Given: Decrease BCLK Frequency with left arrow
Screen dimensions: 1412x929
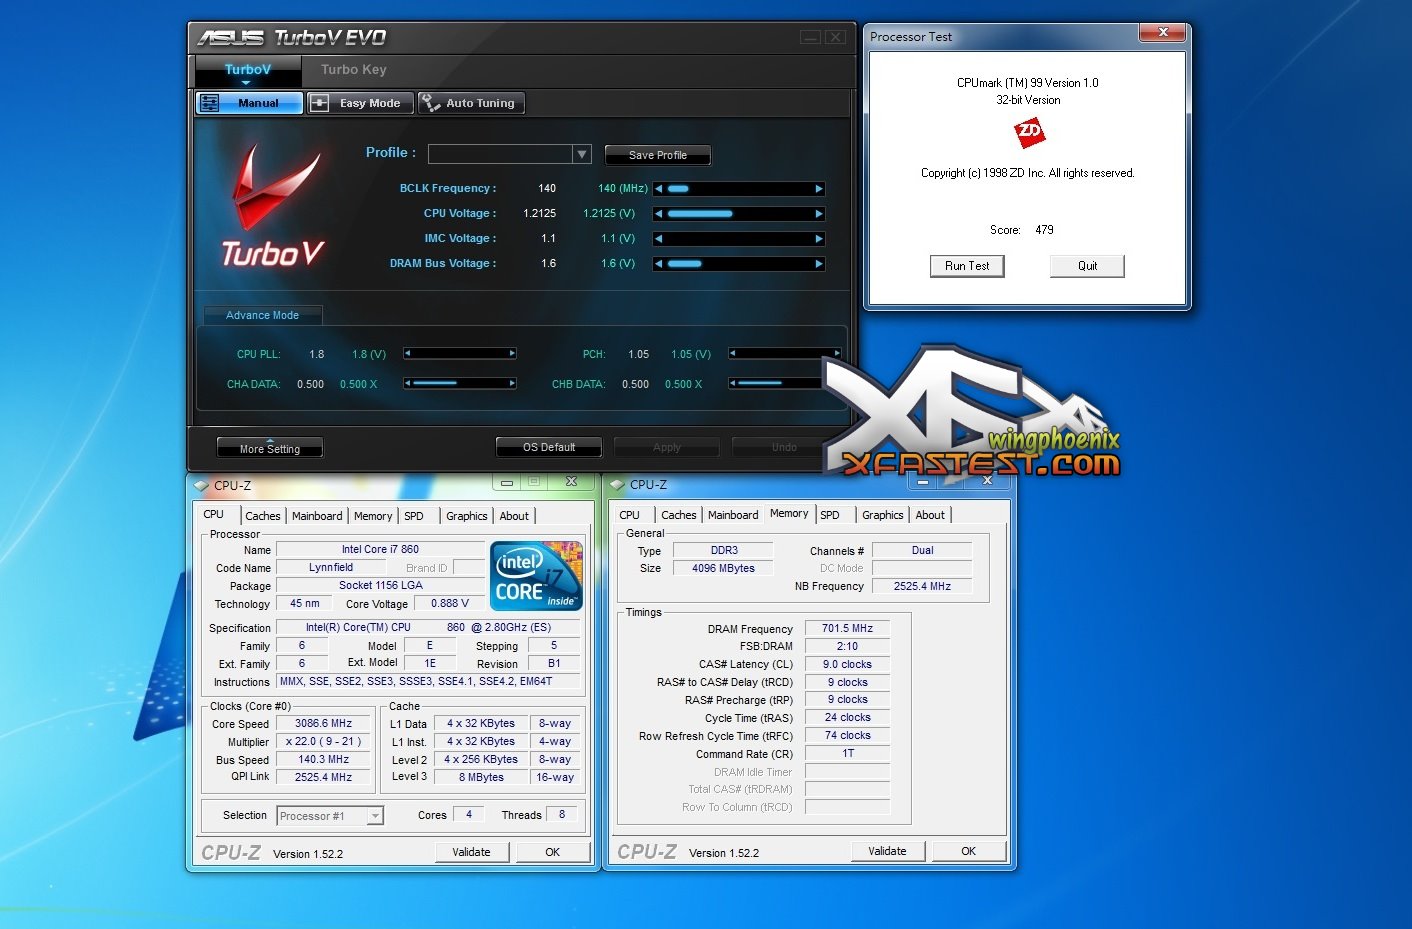Looking at the screenshot, I should [x=659, y=188].
